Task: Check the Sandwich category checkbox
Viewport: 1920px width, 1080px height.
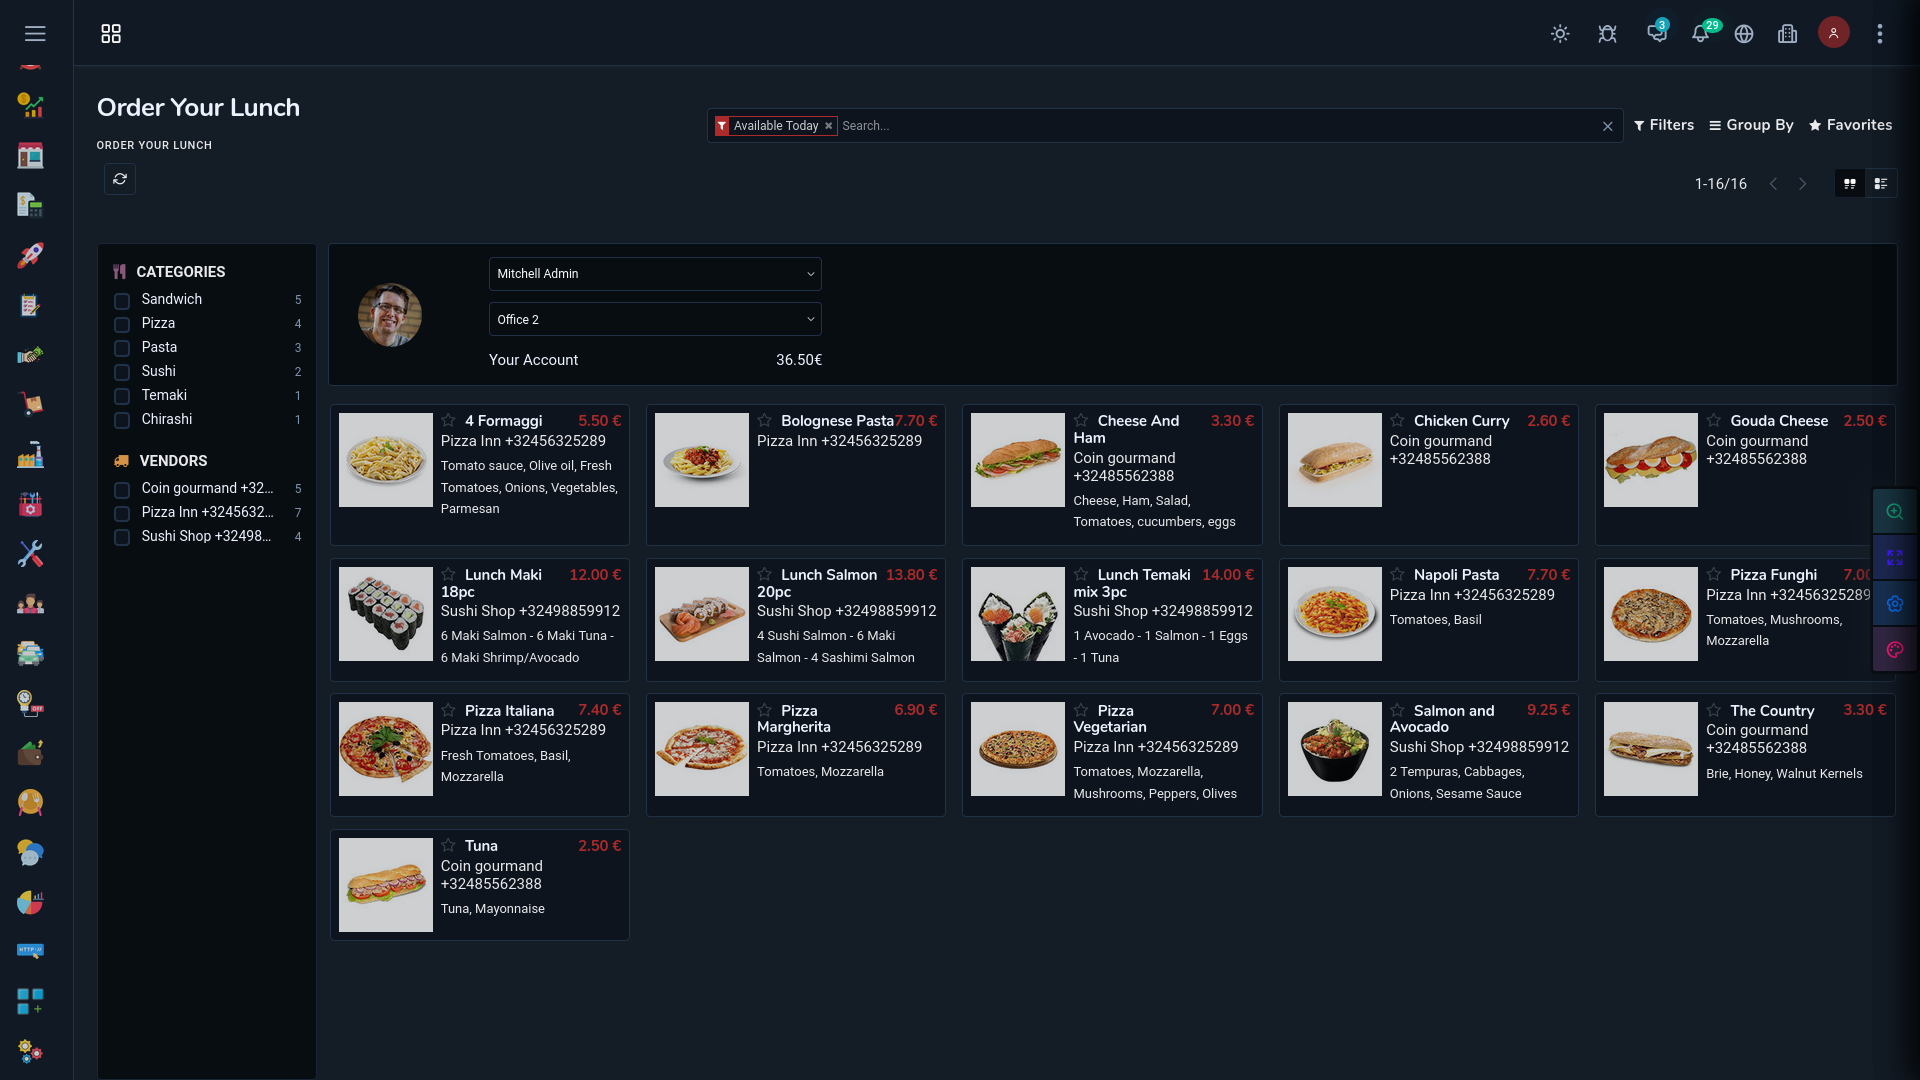Action: point(122,301)
